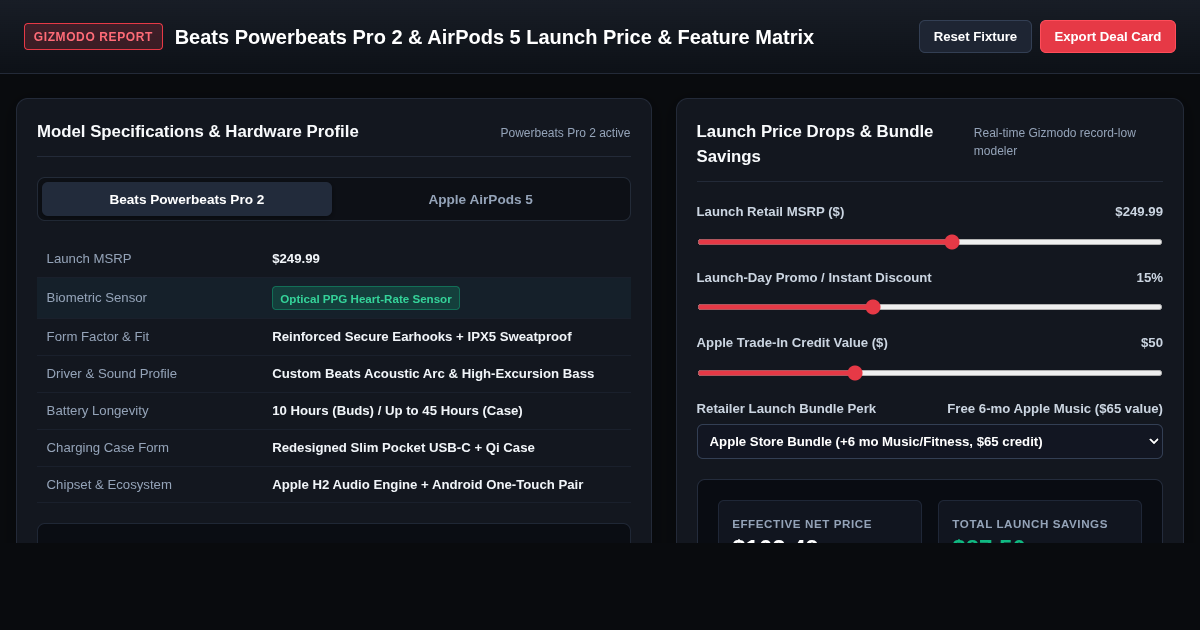Image resolution: width=1200 pixels, height=630 pixels.
Task: Click the Model Specifications & Hardware Profile heading
Action: [198, 132]
